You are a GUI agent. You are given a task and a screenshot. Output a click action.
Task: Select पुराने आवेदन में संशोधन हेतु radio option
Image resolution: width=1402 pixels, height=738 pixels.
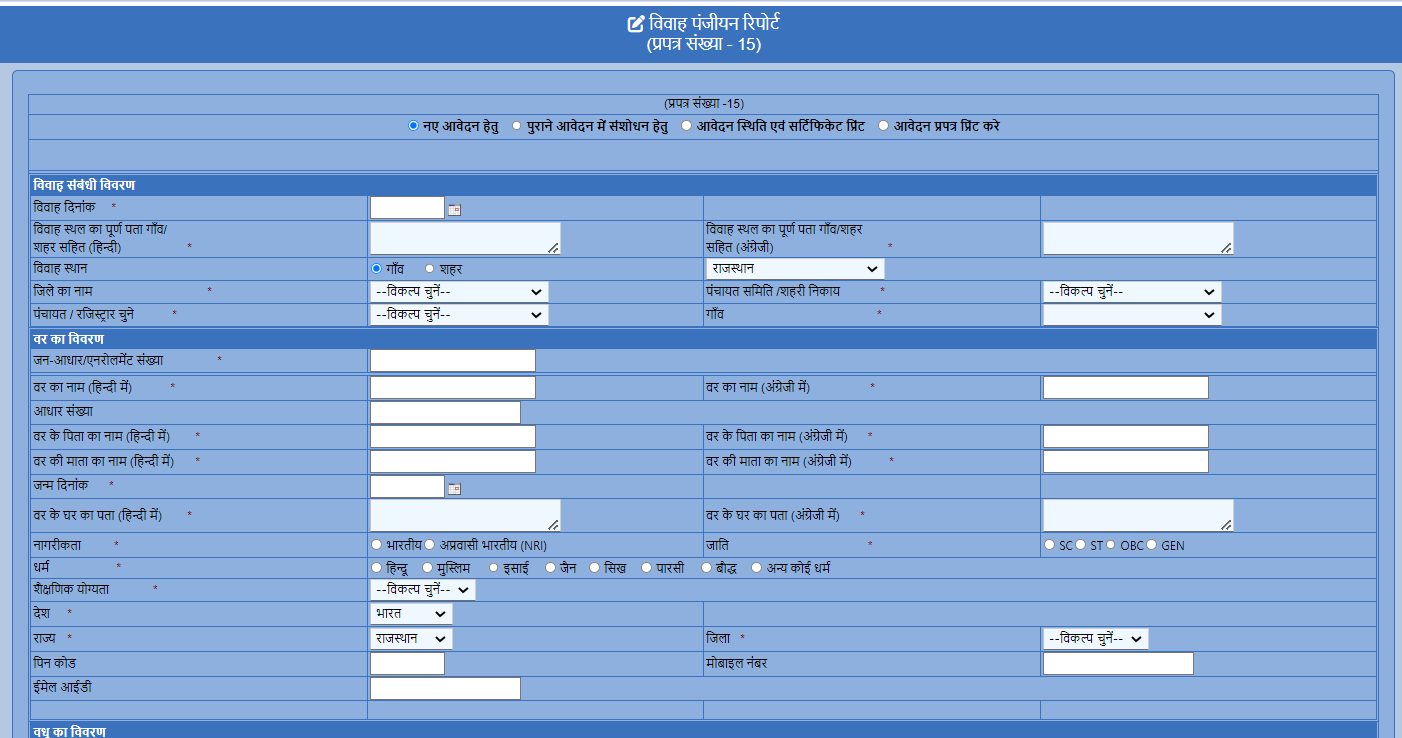pyautogui.click(x=516, y=126)
